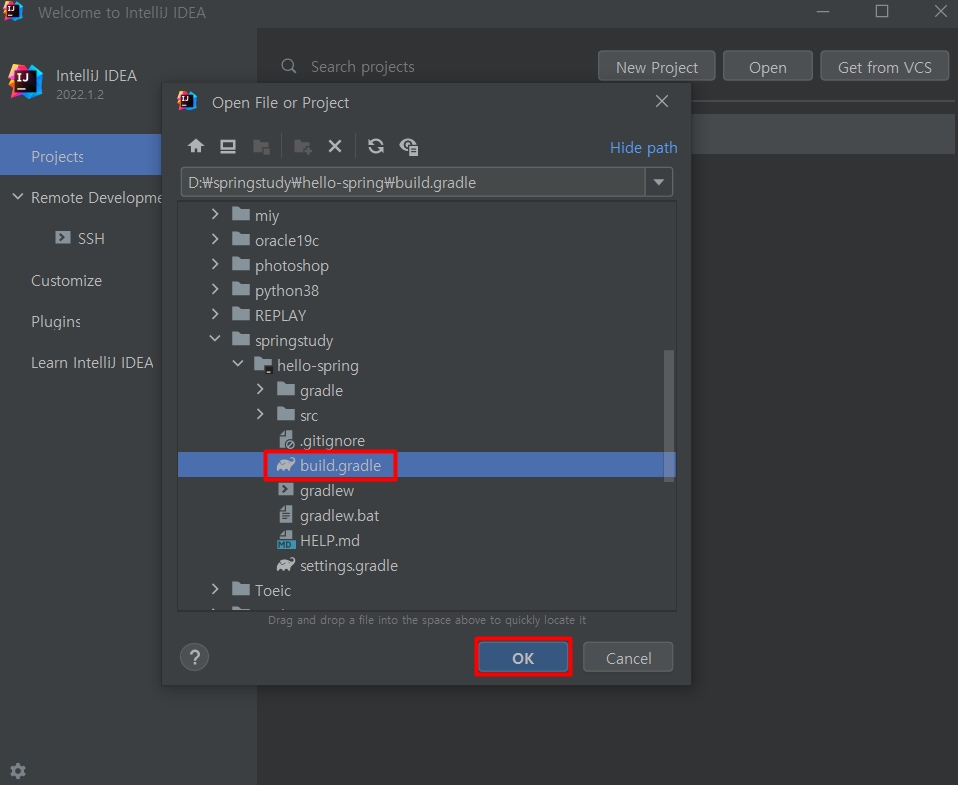Viewport: 958px width, 785px height.
Task: Click the hello-spring project folder icon
Action: (263, 365)
